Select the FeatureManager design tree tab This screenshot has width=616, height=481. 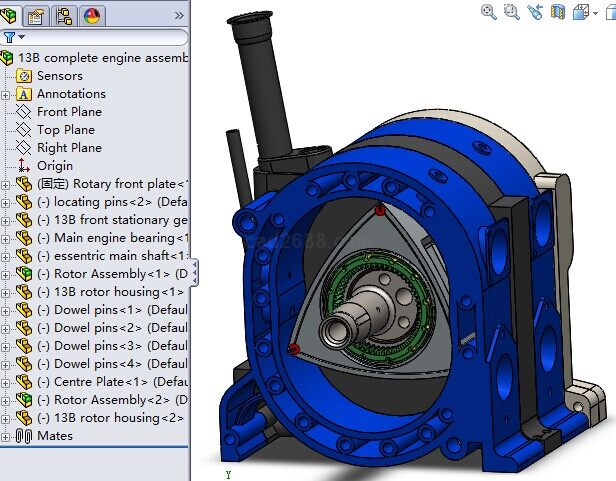10,15
